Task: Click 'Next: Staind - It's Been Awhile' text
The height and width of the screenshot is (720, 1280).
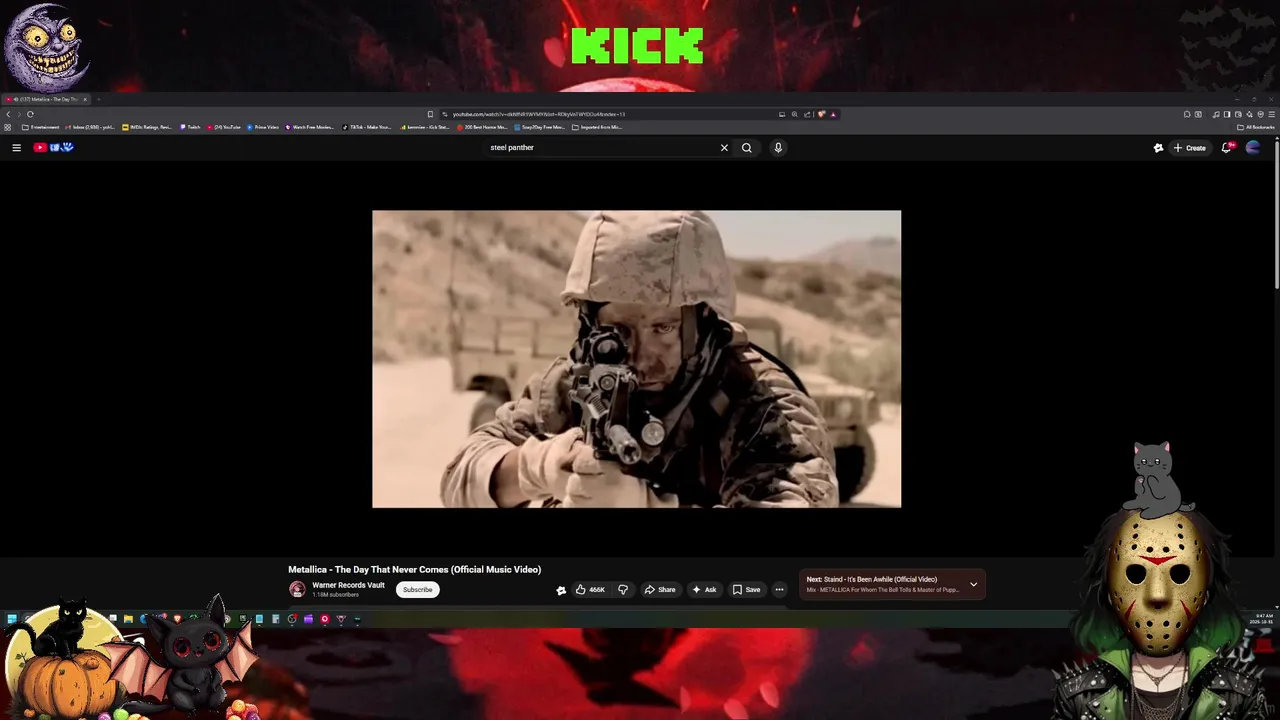Action: tap(872, 579)
